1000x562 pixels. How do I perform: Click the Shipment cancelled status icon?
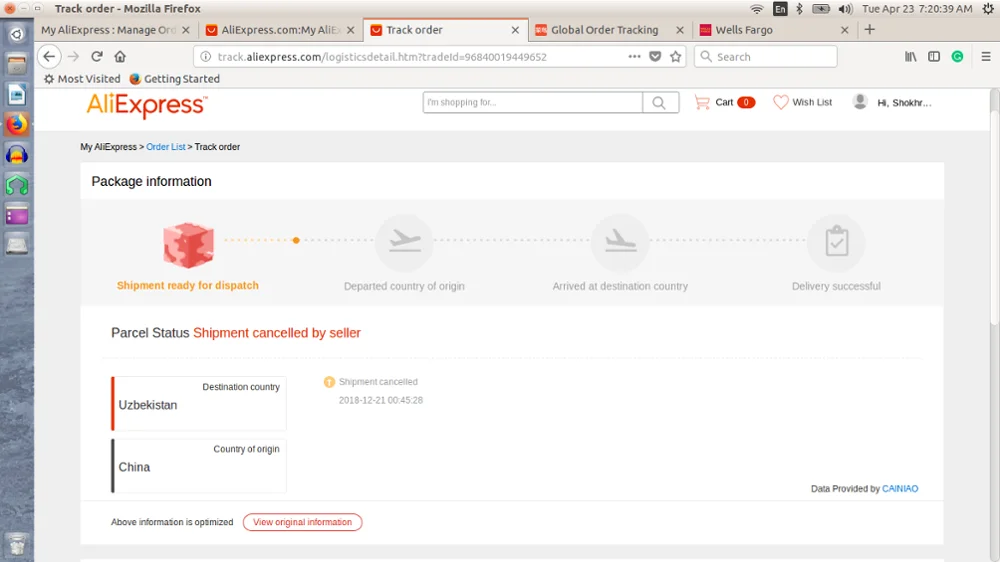(329, 382)
